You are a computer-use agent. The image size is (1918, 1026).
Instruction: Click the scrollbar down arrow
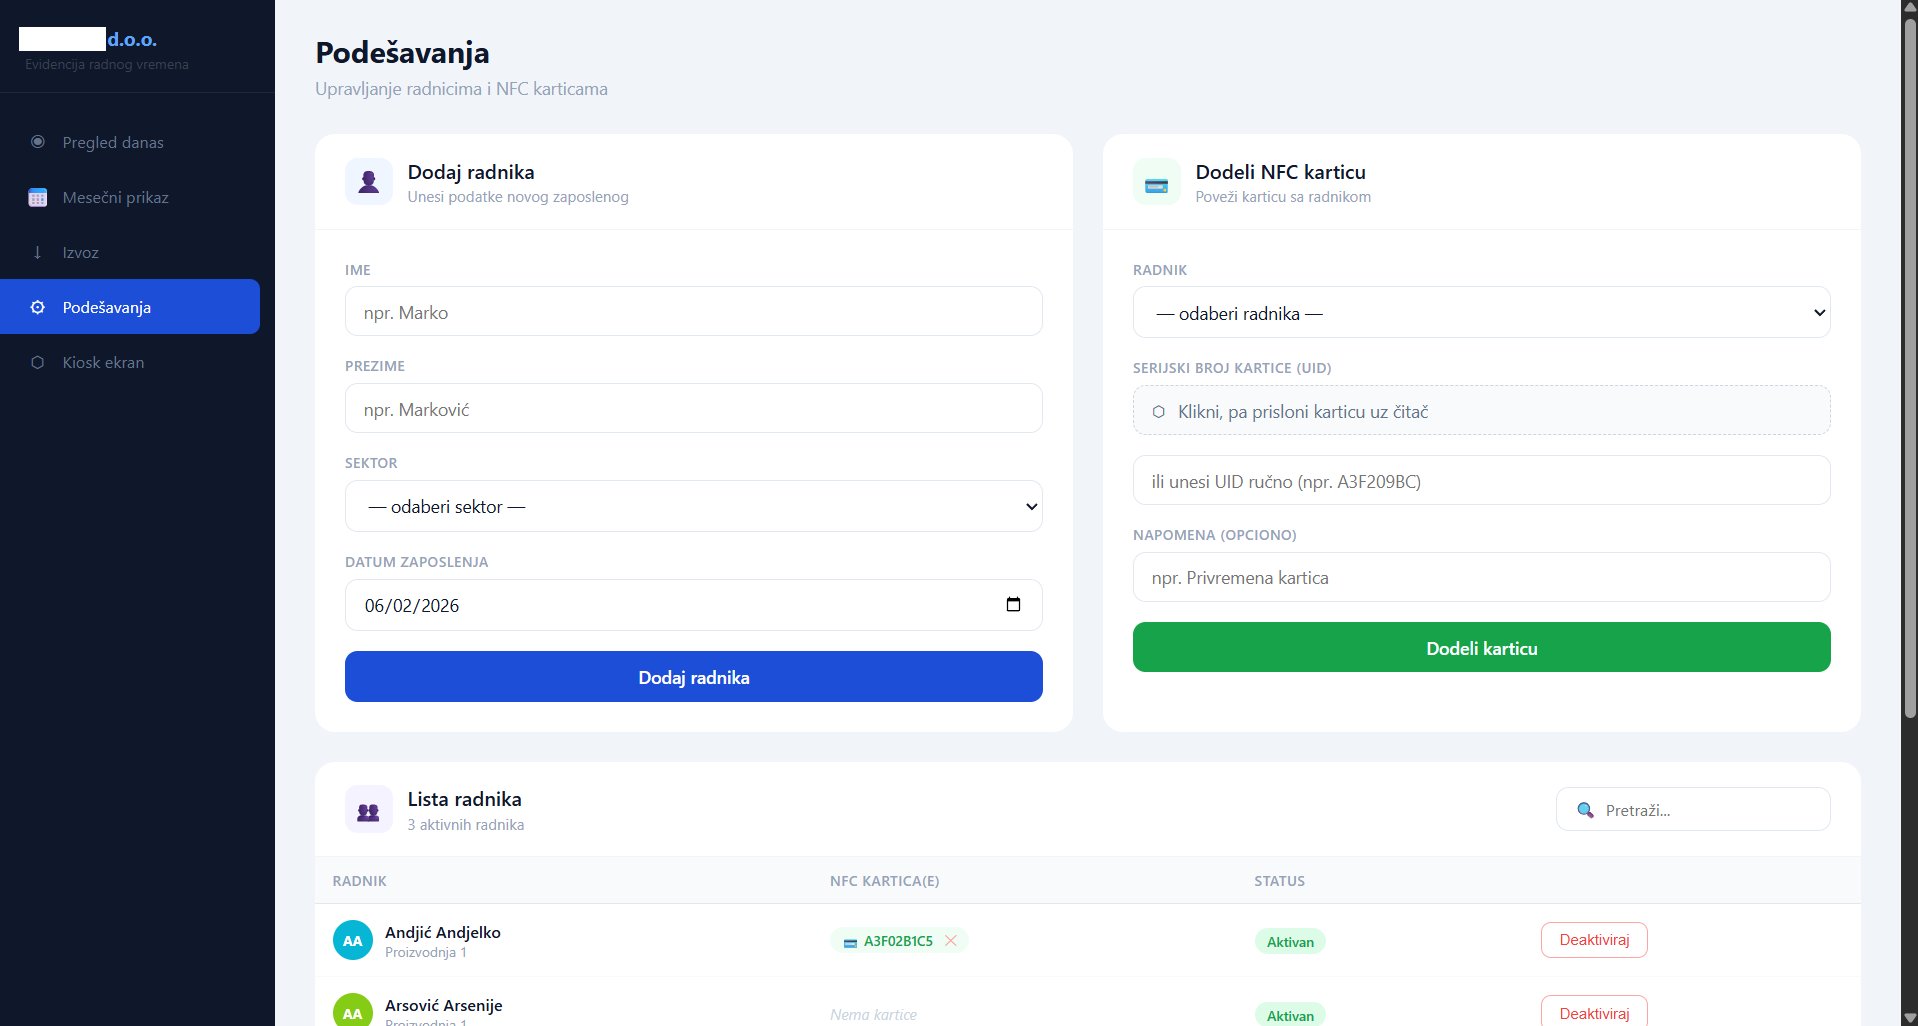(1910, 1018)
